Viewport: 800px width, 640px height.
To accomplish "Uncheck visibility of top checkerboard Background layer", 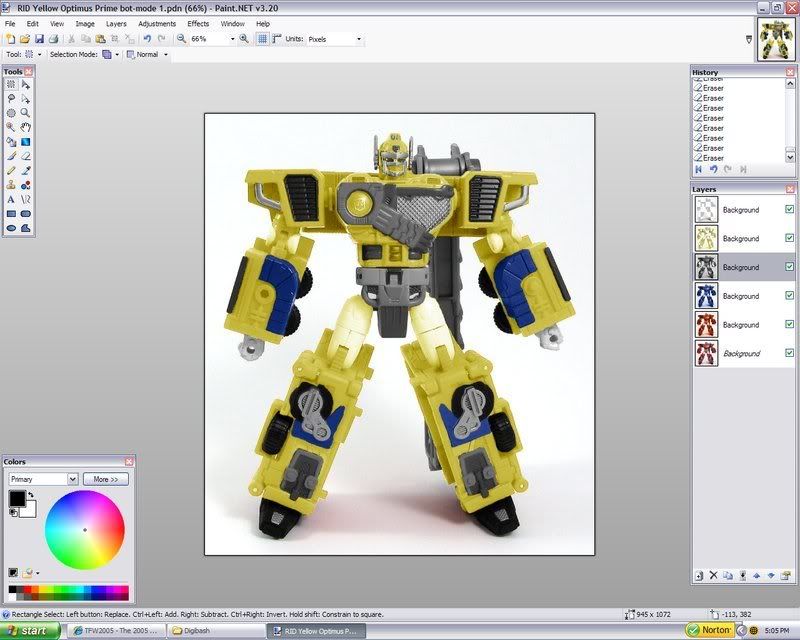I will (789, 209).
